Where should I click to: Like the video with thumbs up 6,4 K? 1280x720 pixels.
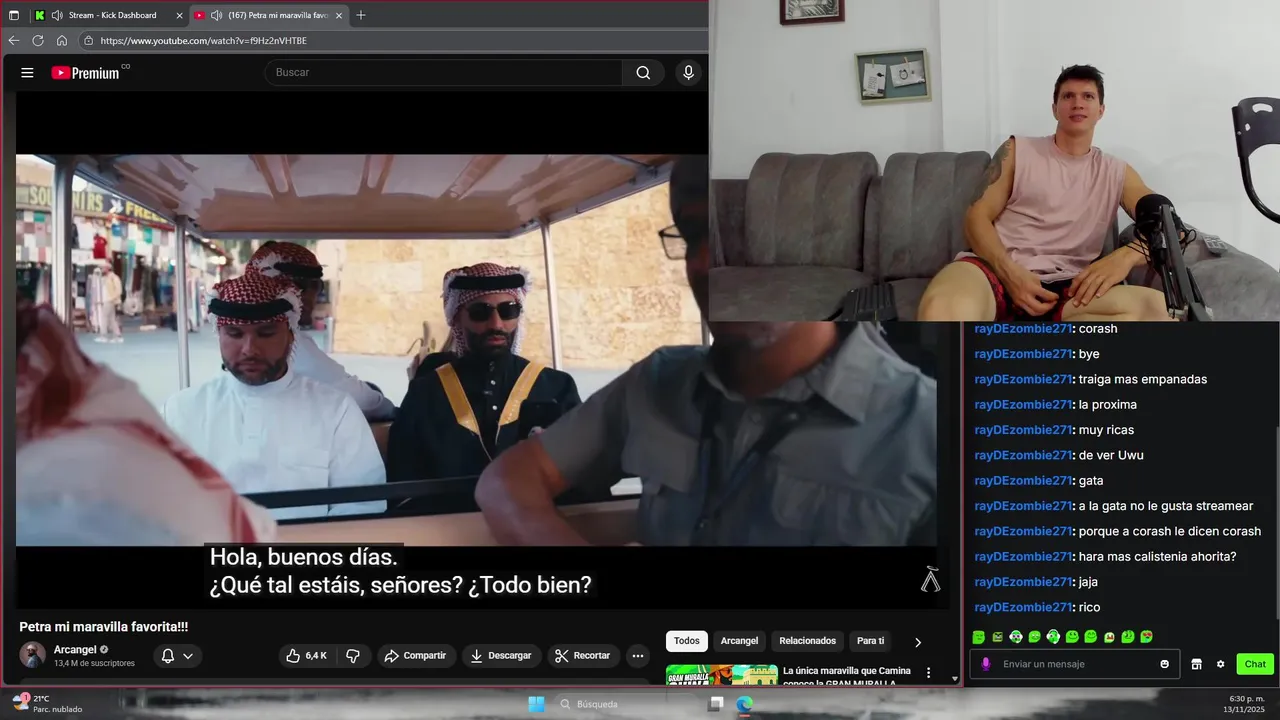[x=306, y=656]
